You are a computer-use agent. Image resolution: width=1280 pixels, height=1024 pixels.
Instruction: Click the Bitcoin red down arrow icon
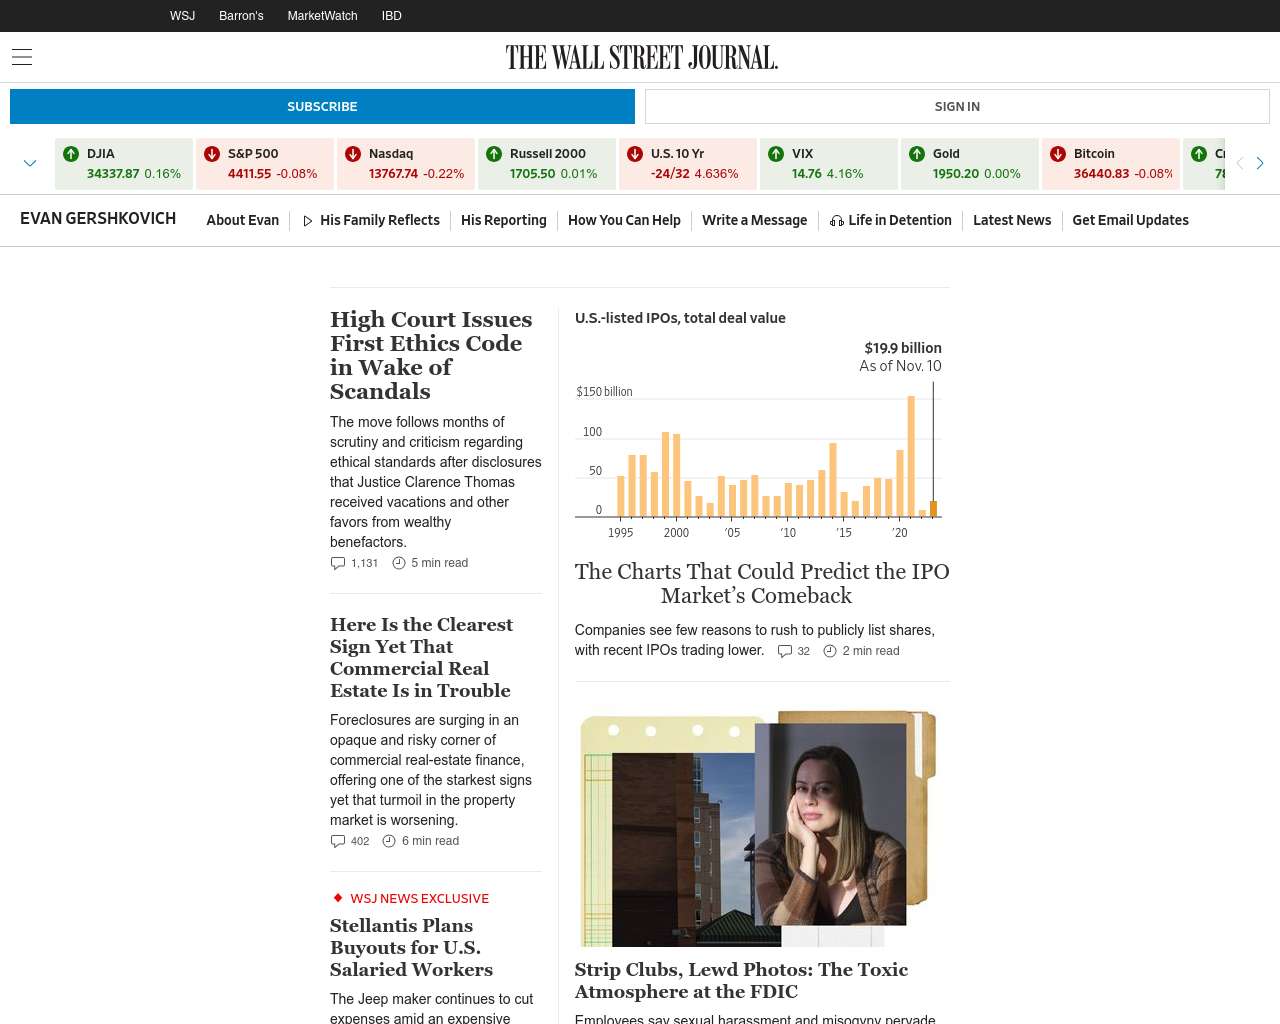tap(1058, 153)
